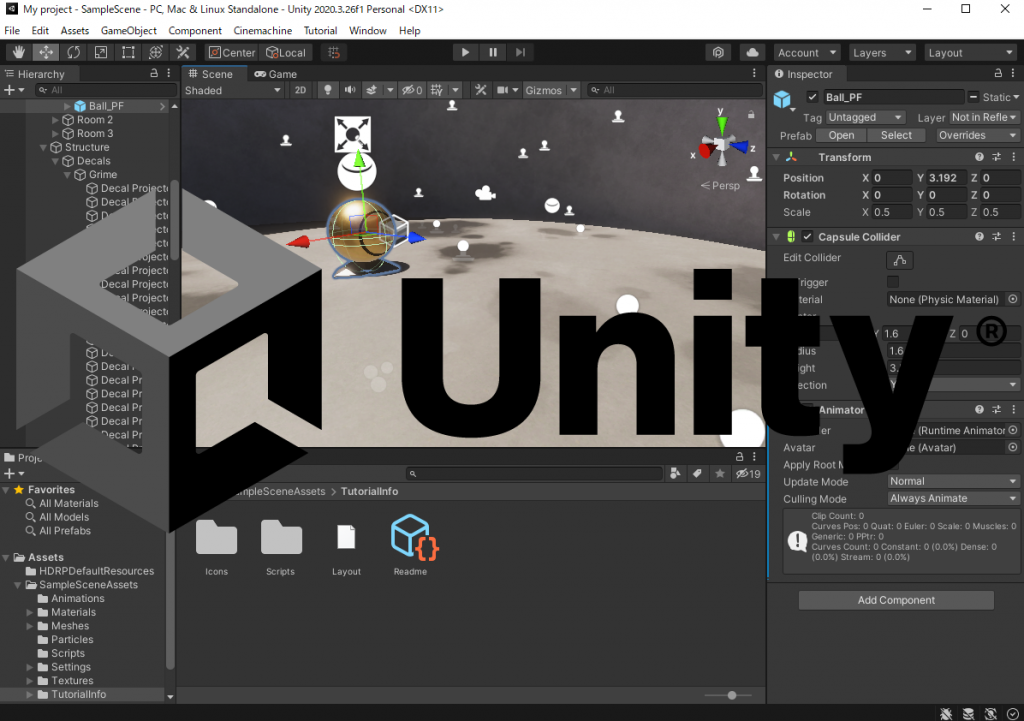Image resolution: width=1024 pixels, height=721 pixels.
Task: Uncheck the Ball_PF active checkbox
Action: point(812,97)
